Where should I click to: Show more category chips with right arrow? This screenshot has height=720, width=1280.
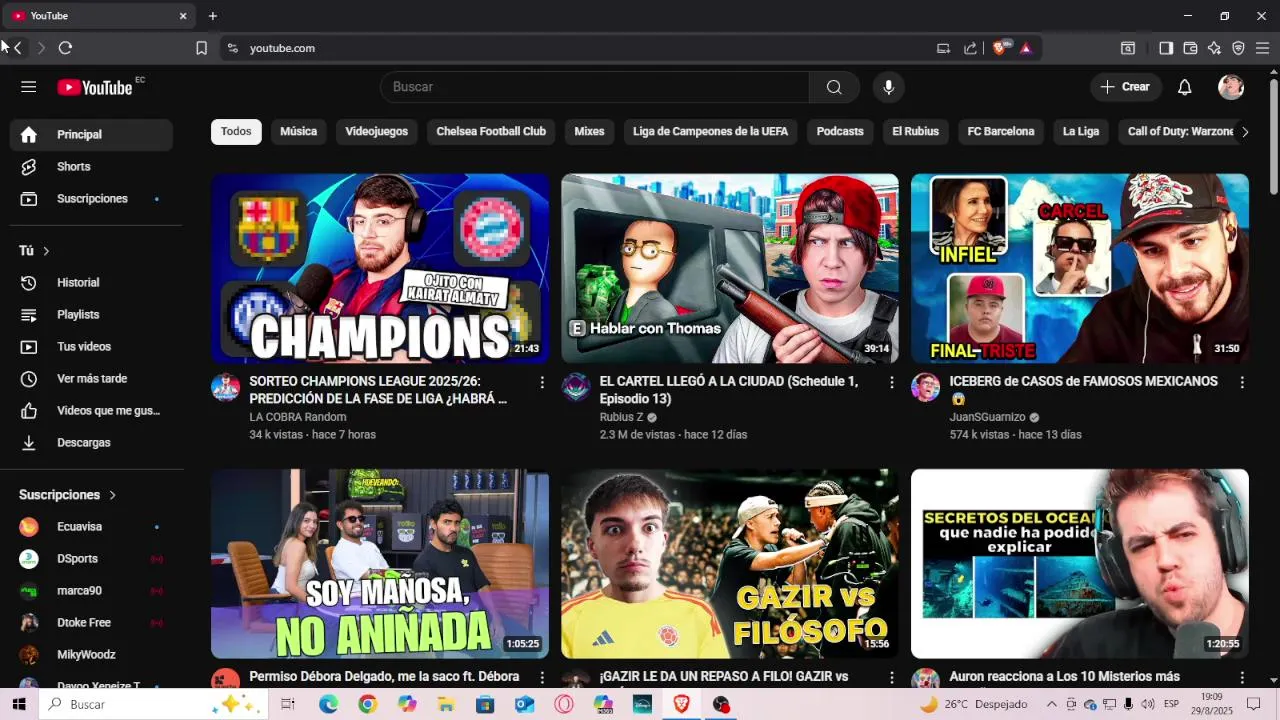tap(1244, 132)
